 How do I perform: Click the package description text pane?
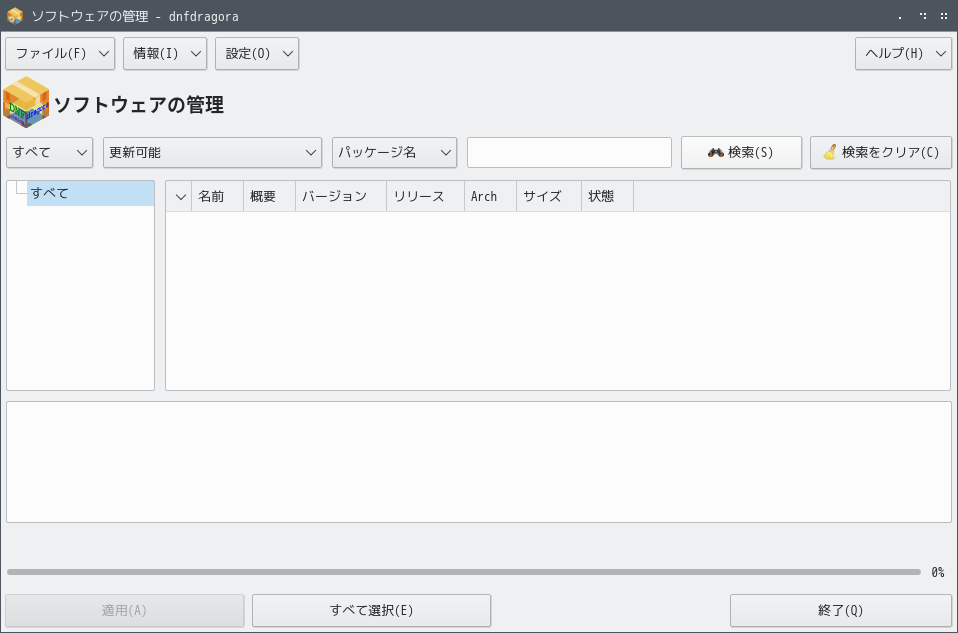coord(479,462)
